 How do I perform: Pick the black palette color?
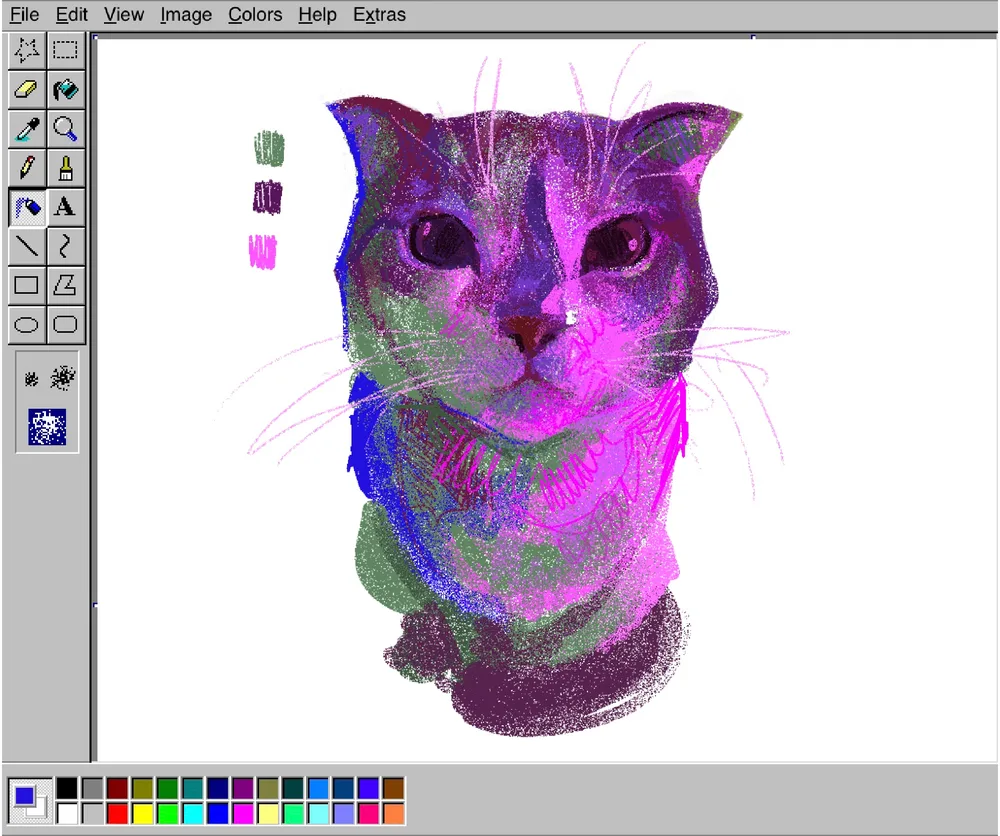pos(67,788)
